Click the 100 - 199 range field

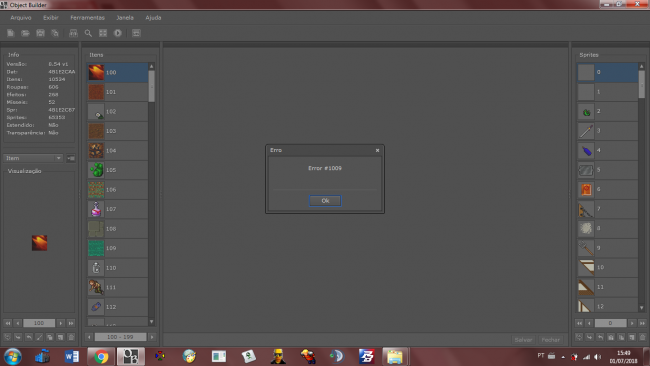[121, 337]
